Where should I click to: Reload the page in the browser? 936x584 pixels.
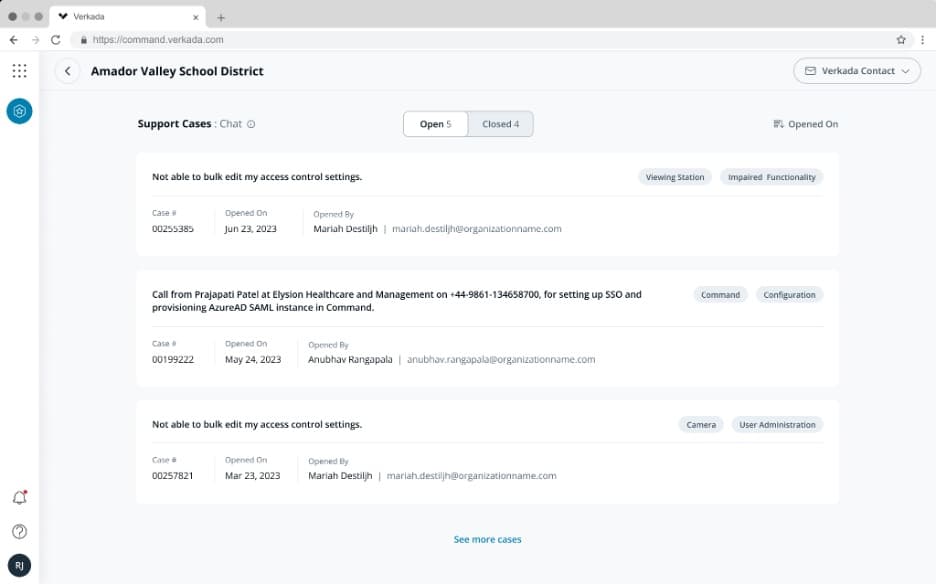pos(56,40)
